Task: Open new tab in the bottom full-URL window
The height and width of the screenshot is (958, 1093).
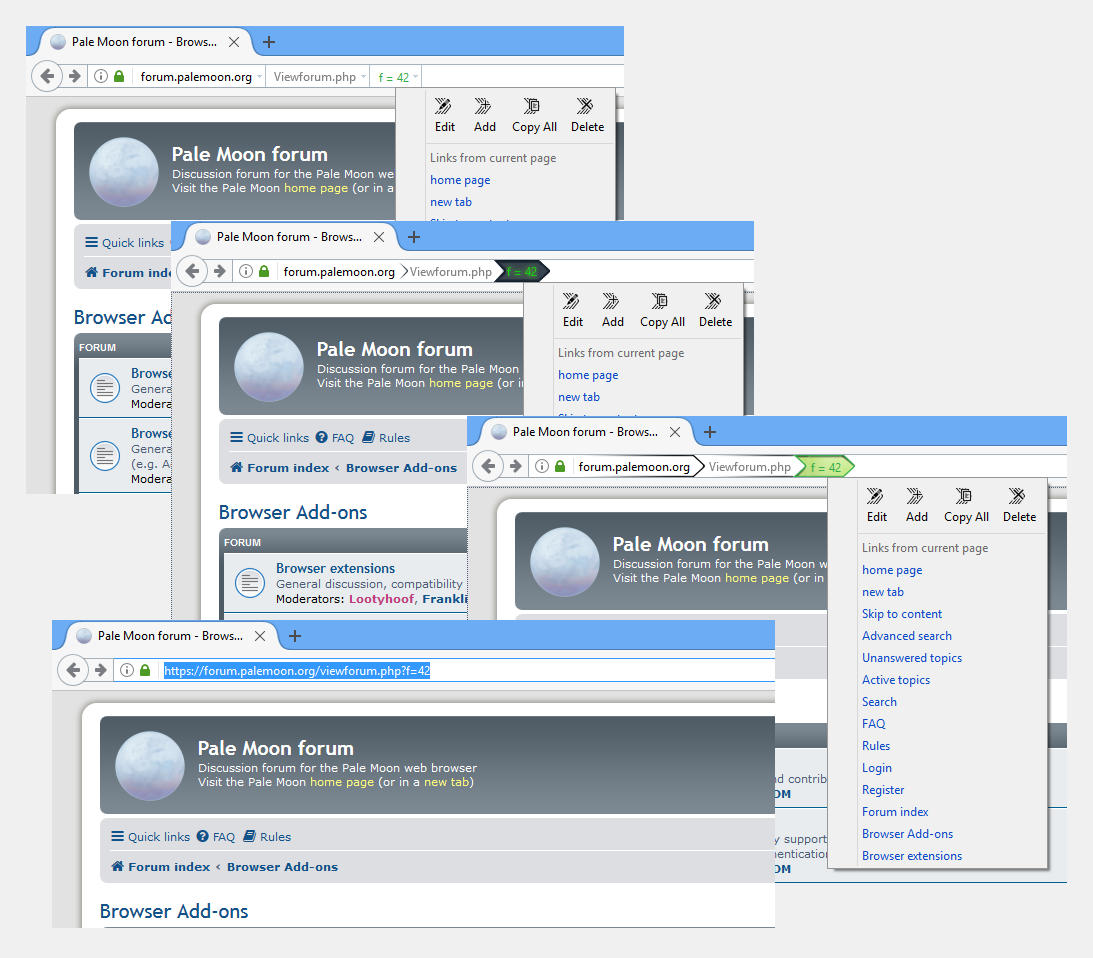Action: 295,636
